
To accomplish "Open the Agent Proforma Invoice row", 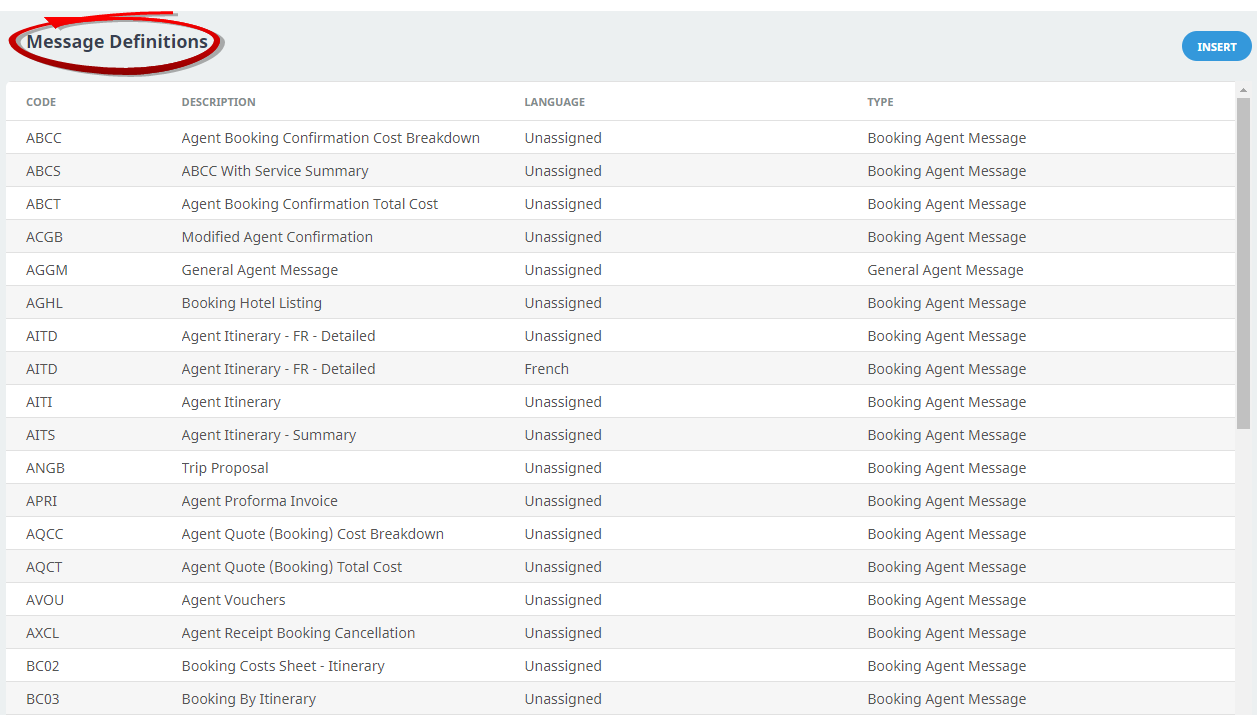I will (x=260, y=501).
